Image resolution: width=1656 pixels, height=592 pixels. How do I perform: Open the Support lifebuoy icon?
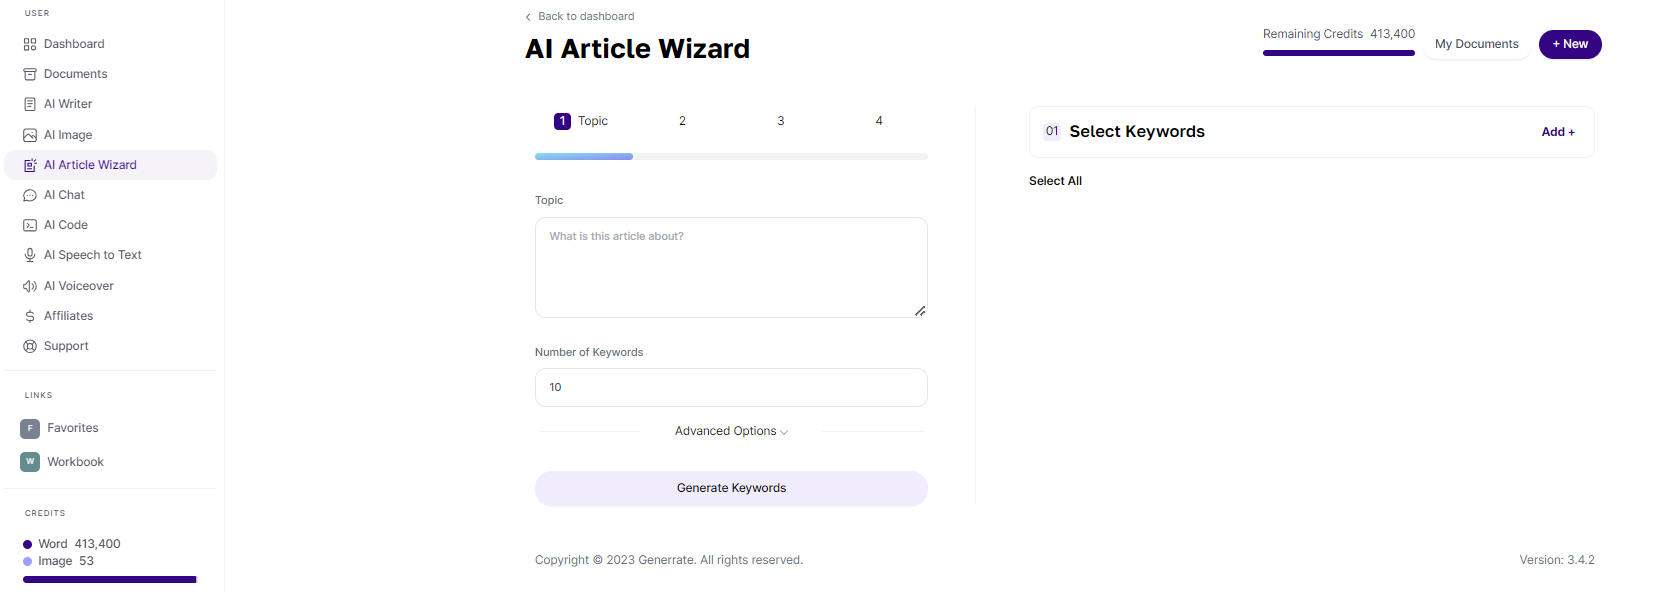pyautogui.click(x=30, y=346)
